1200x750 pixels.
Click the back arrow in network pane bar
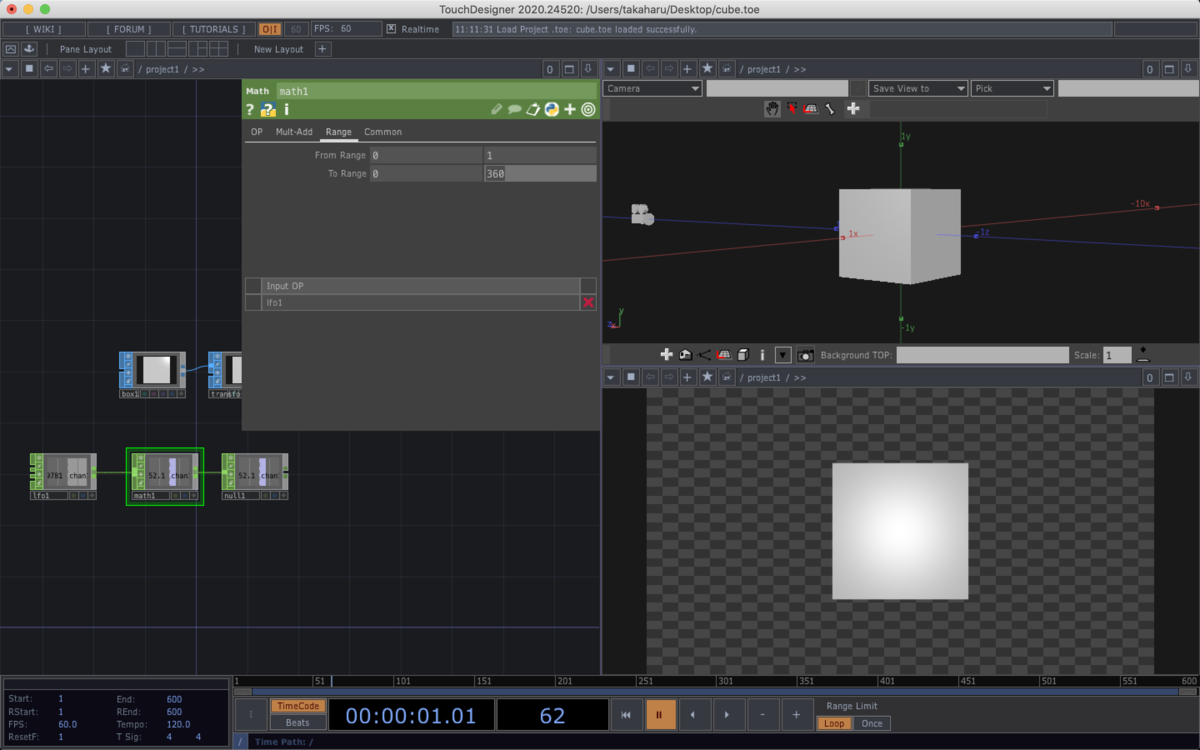49,69
